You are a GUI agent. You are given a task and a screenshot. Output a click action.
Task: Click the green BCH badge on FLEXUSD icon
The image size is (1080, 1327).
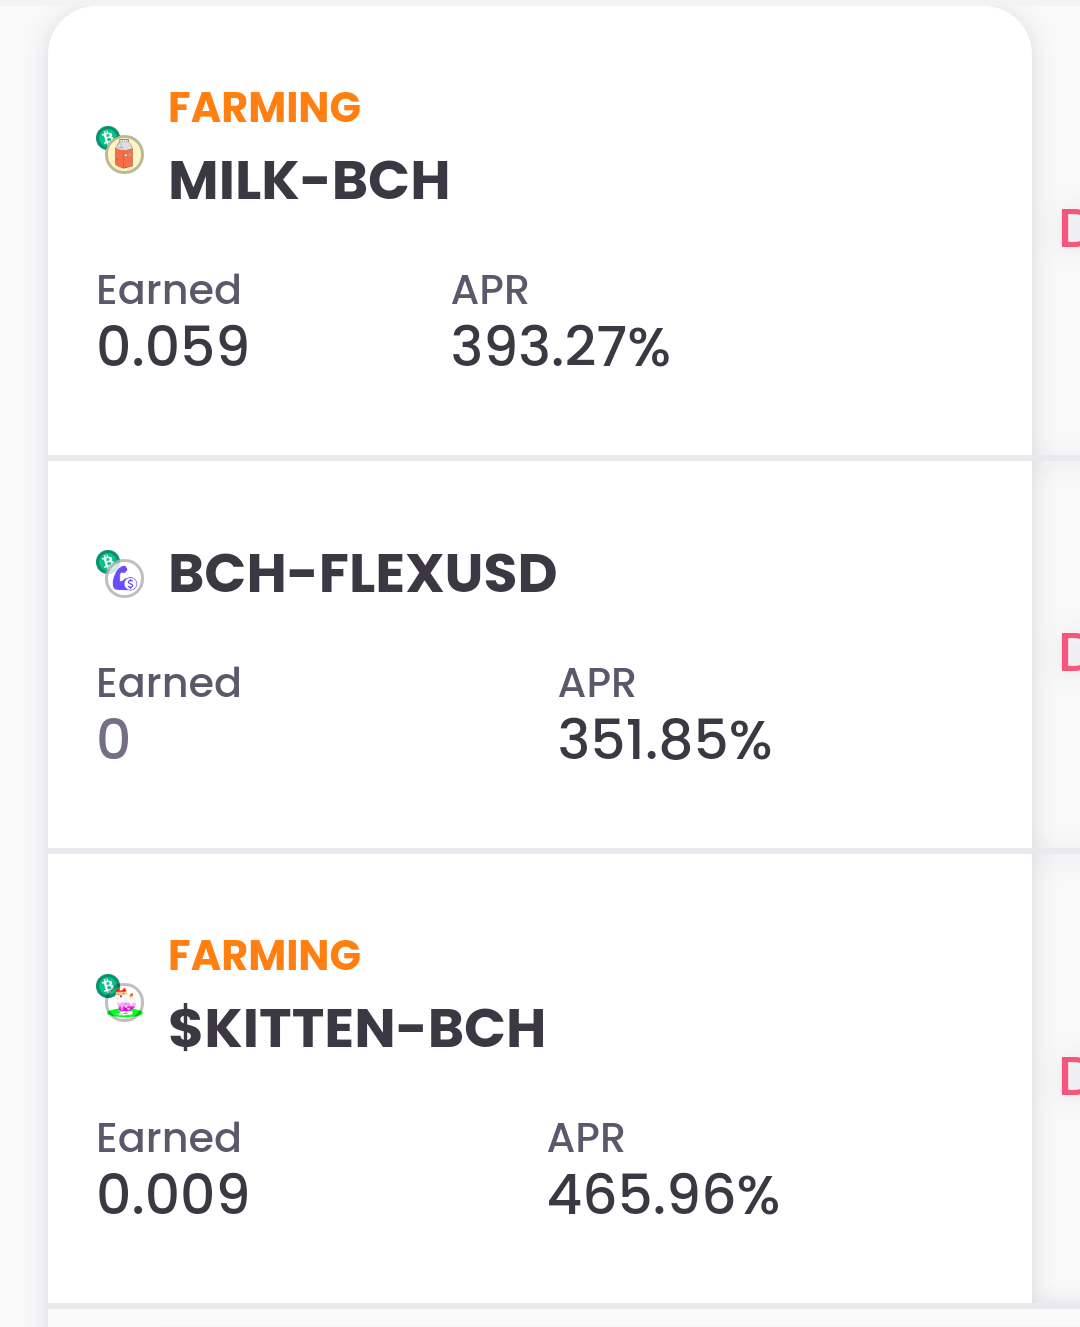point(107,561)
